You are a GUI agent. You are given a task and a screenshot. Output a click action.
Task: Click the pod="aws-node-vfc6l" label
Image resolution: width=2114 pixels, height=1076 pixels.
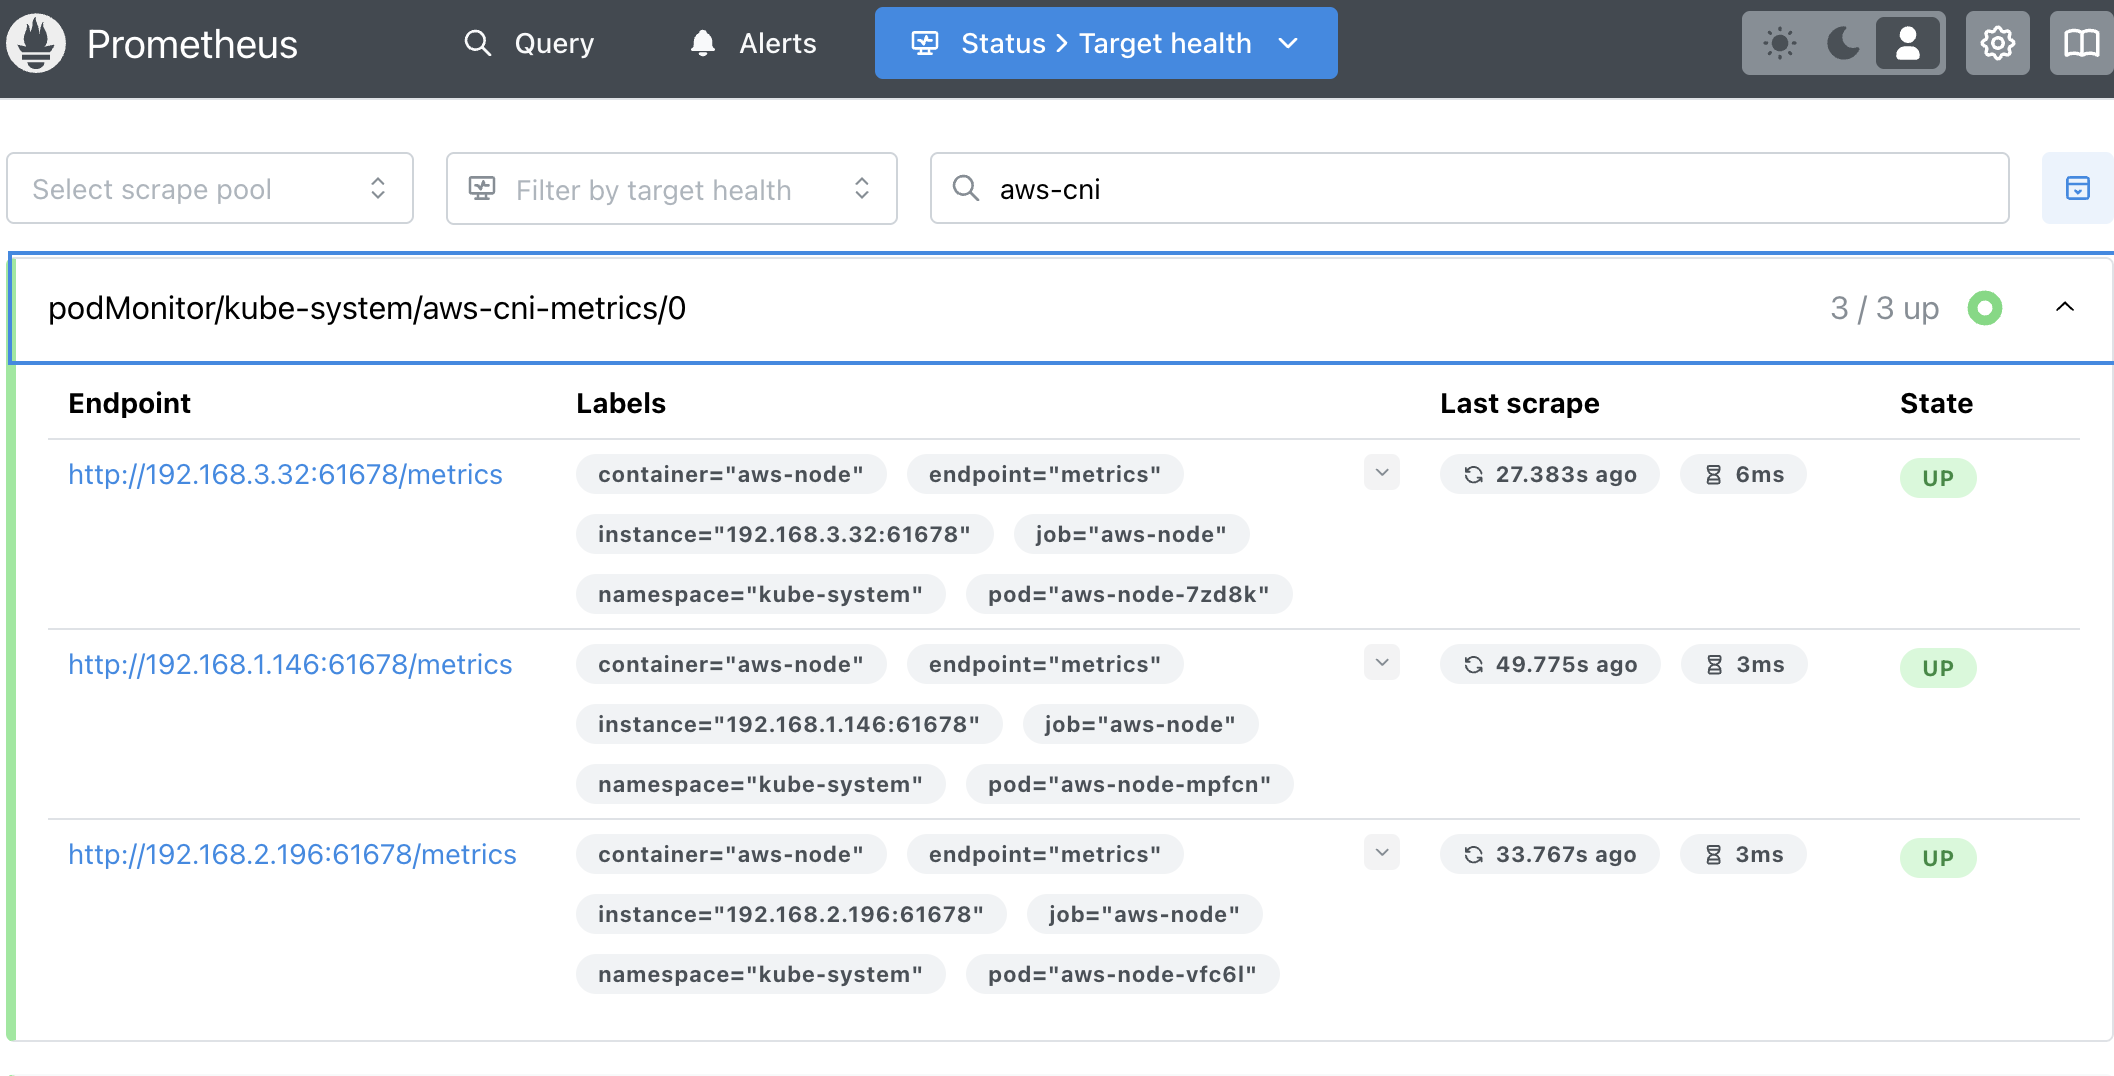[x=1122, y=974]
